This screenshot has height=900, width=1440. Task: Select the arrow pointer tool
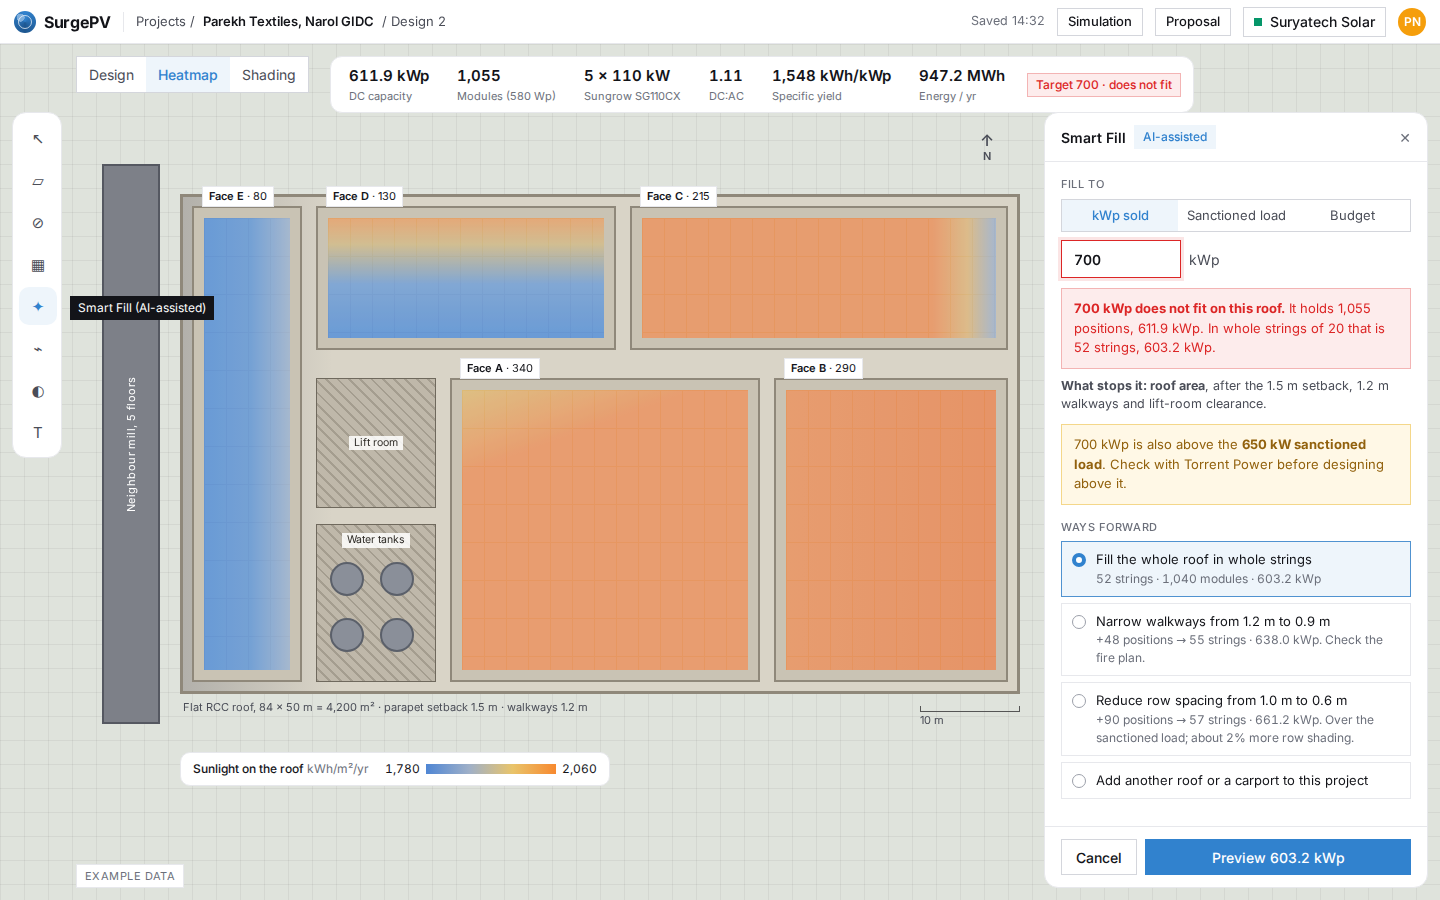coord(38,139)
